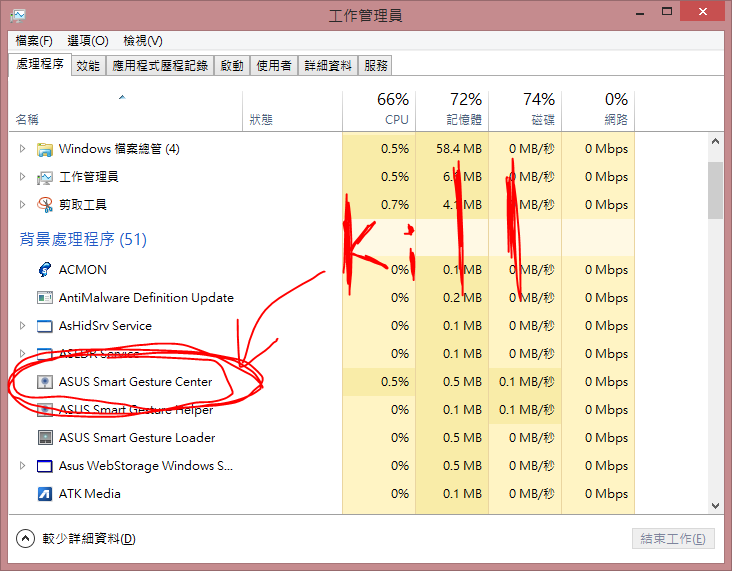Sort by the 74% 磁碟 column header
The width and height of the screenshot is (732, 571).
pyautogui.click(x=525, y=111)
